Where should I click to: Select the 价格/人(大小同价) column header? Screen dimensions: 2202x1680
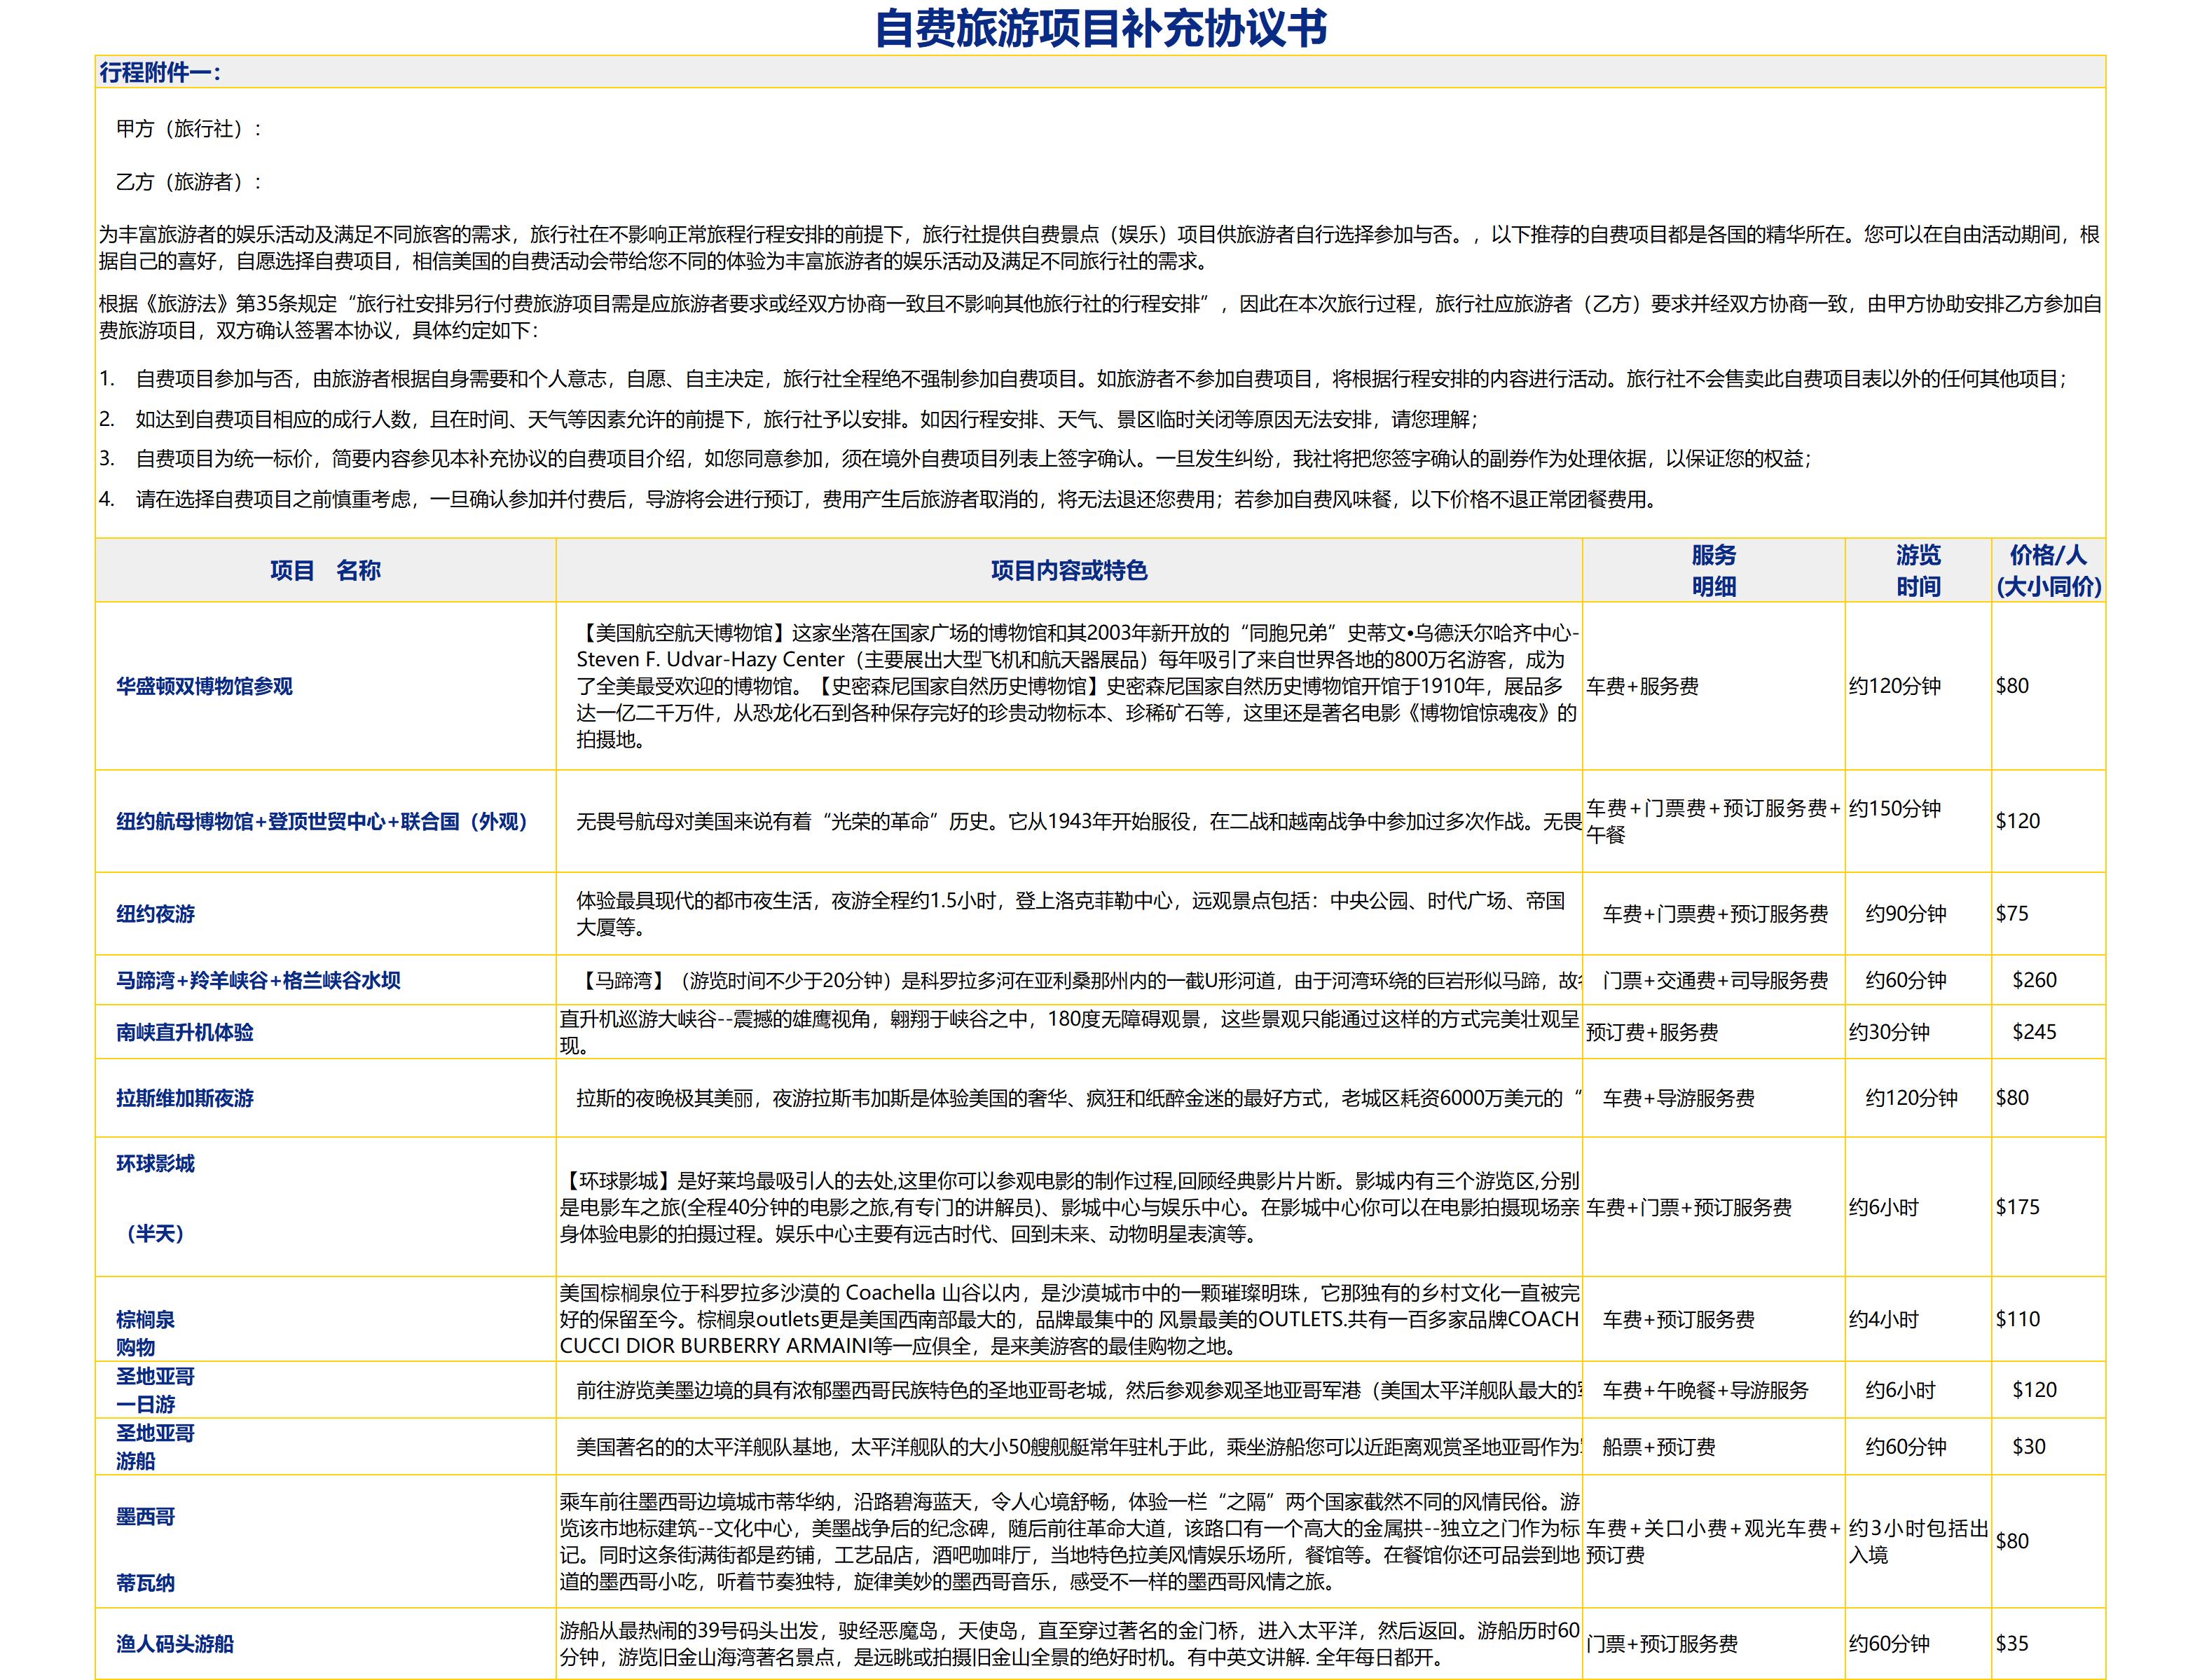[2048, 570]
